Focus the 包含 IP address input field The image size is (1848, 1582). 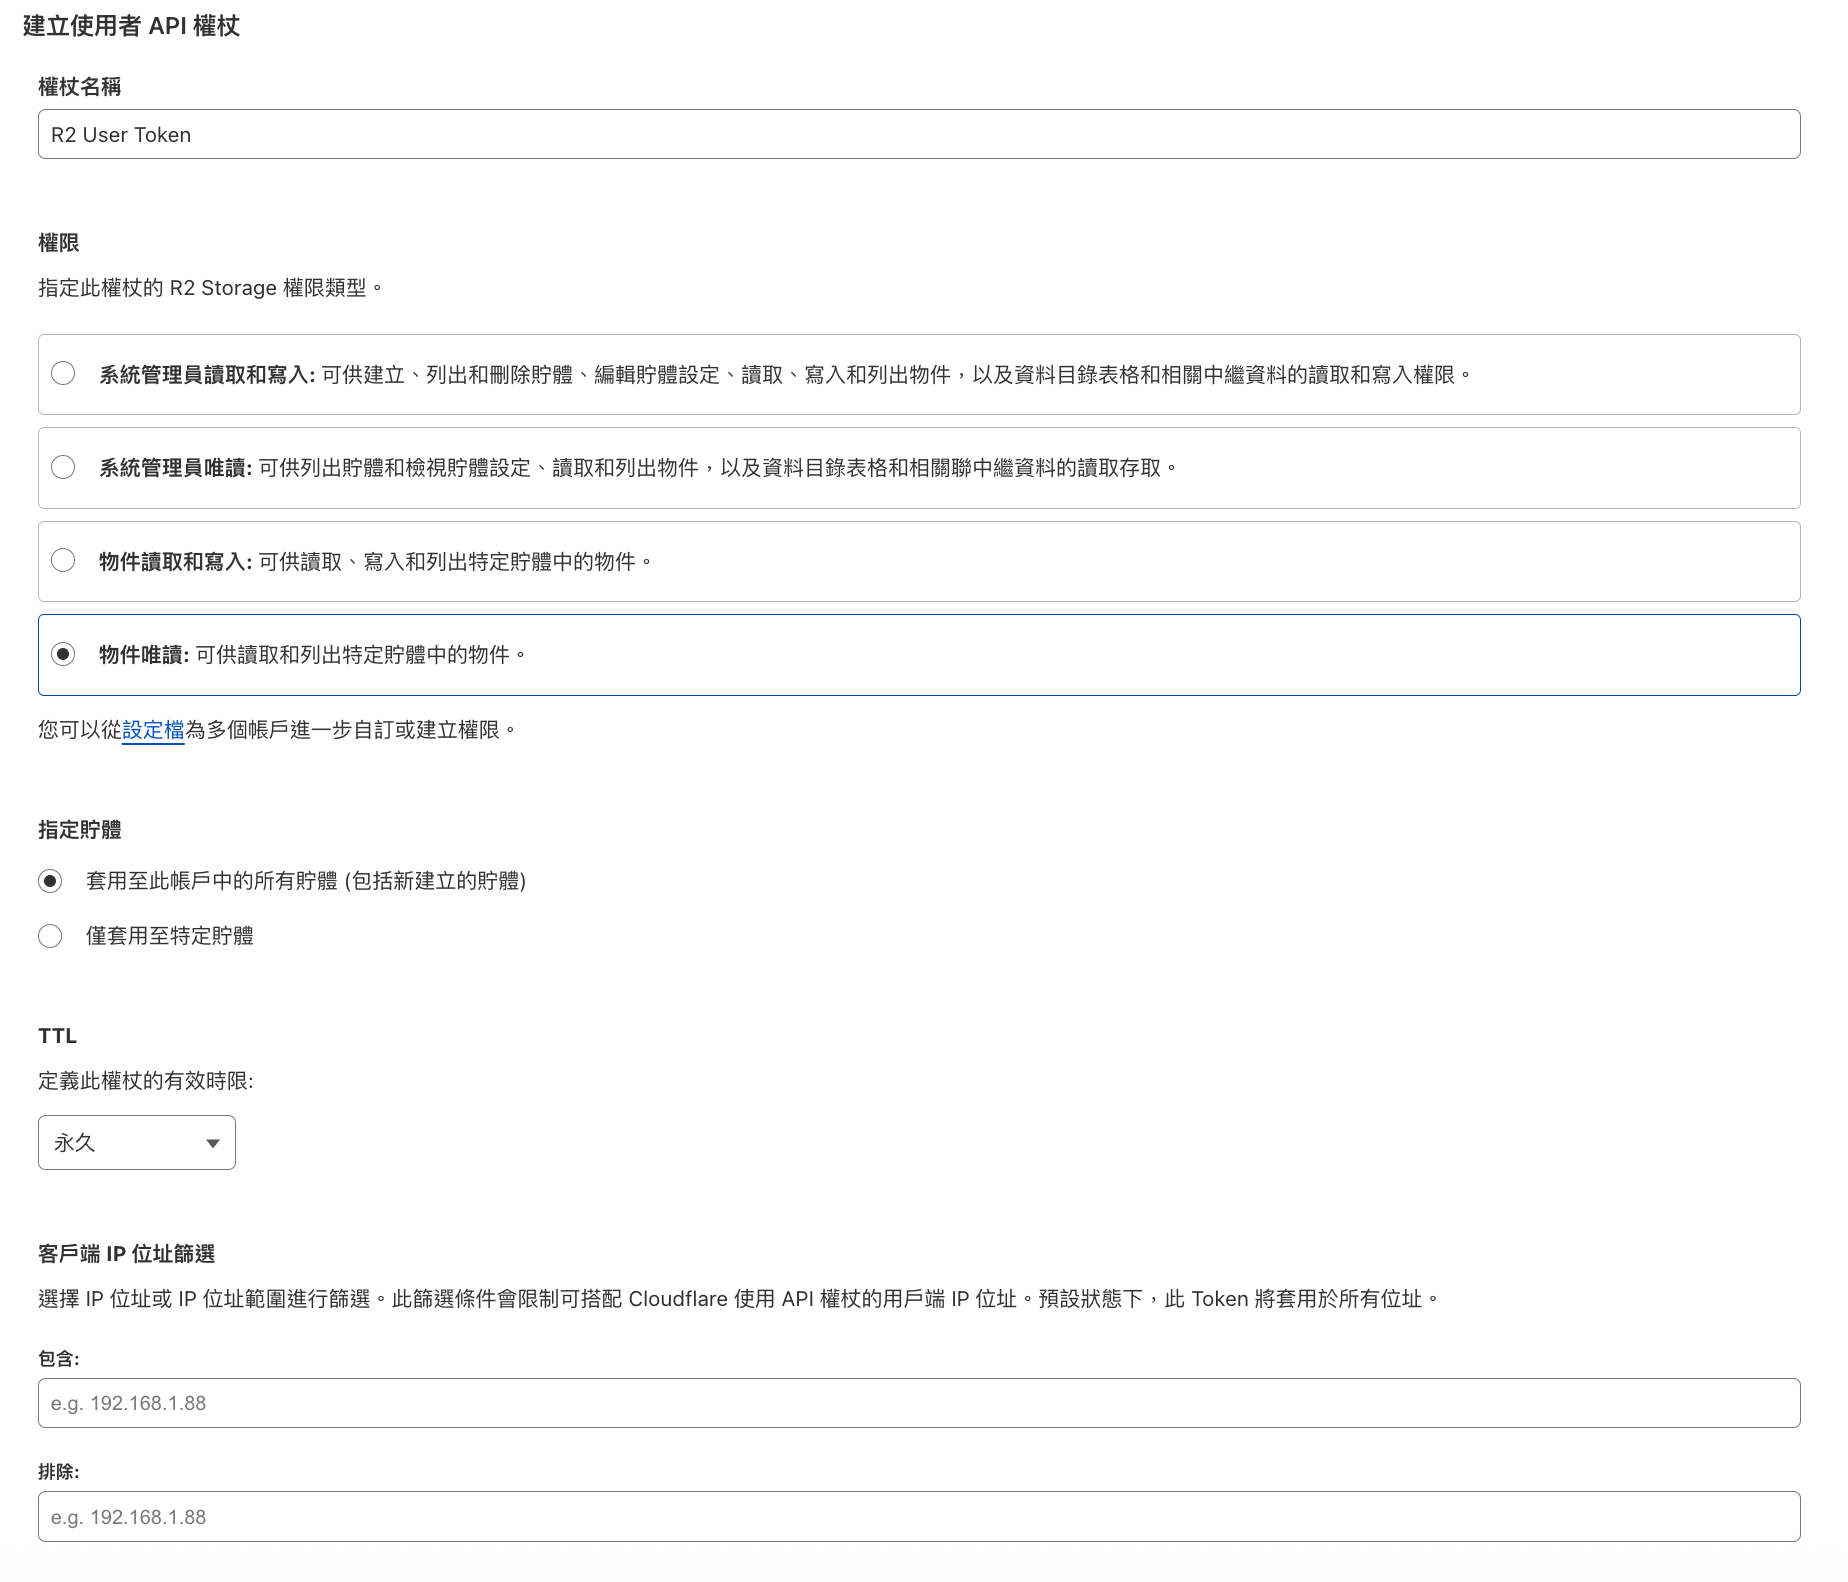918,1403
